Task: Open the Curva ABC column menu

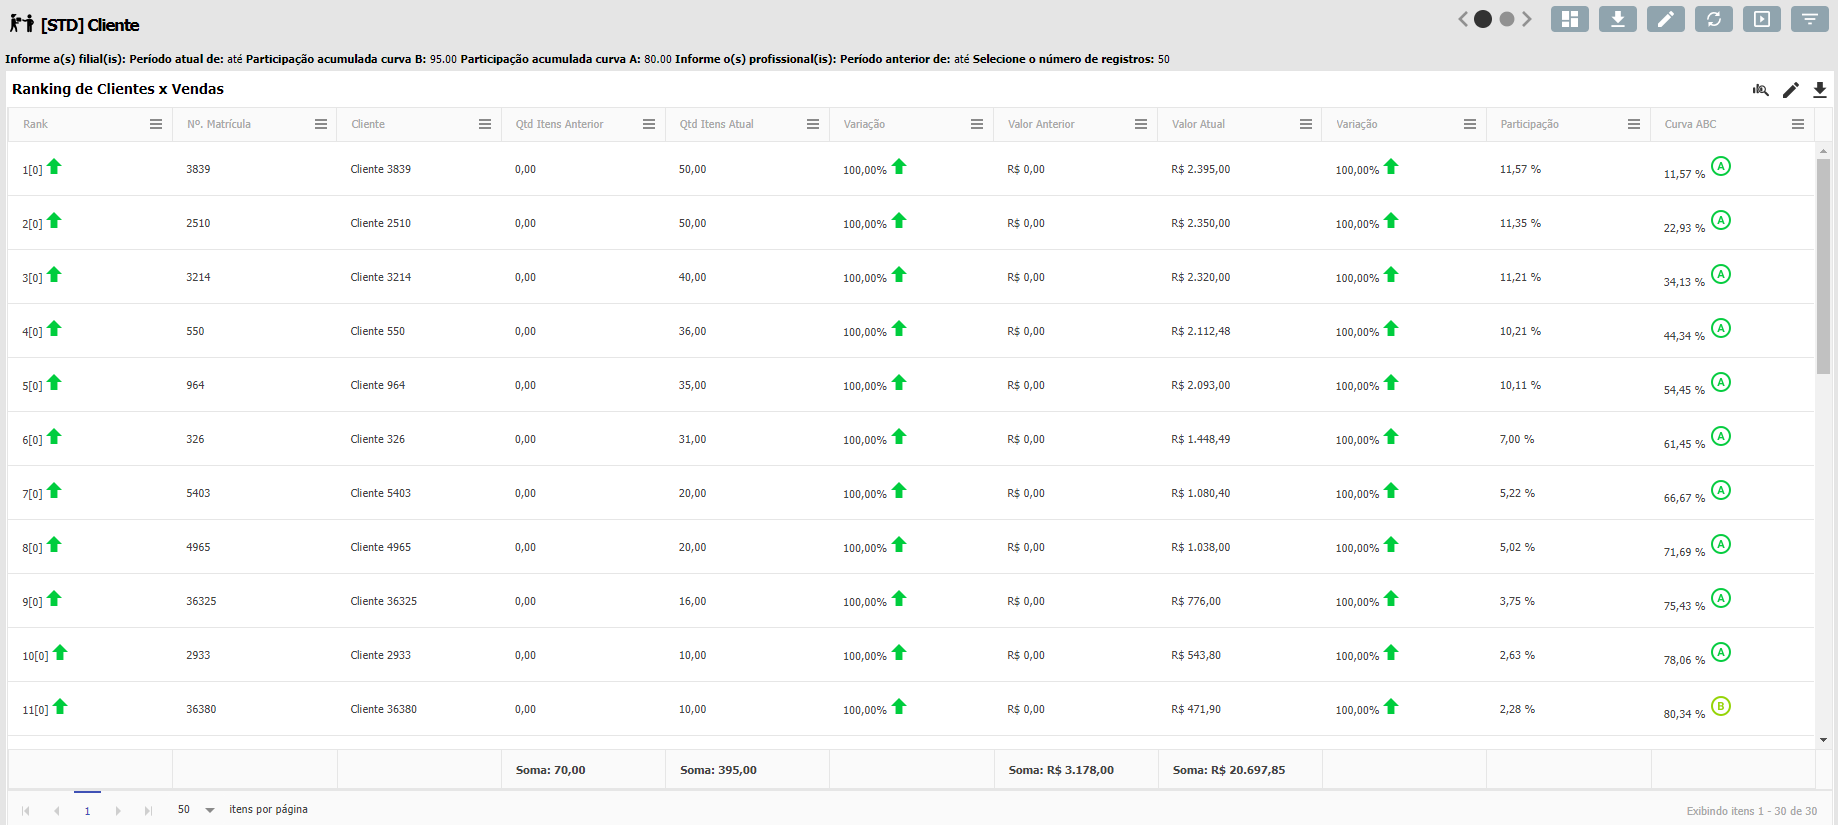Action: (1798, 124)
